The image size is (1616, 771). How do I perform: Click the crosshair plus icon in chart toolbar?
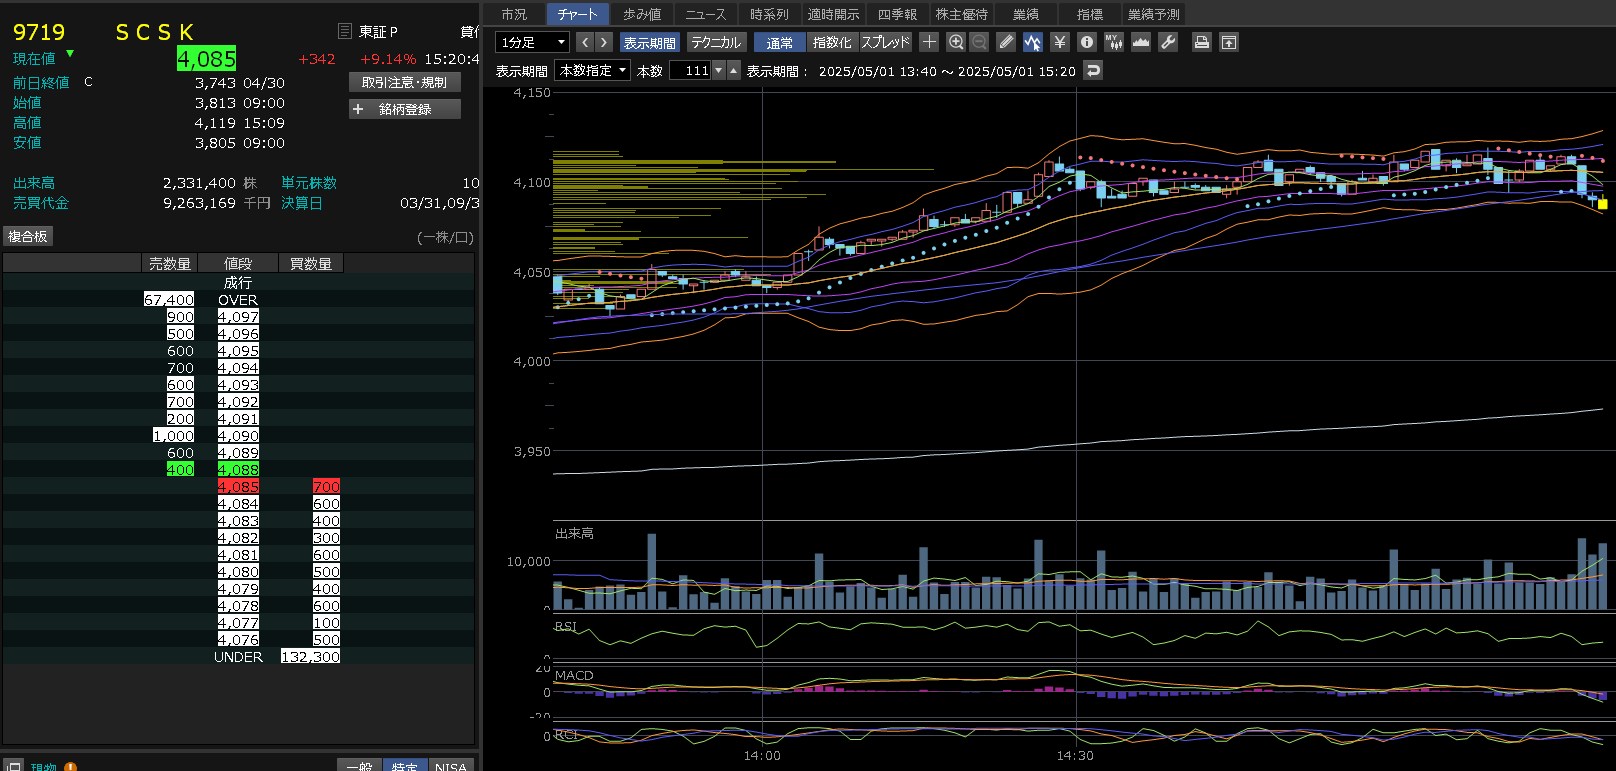pos(929,42)
